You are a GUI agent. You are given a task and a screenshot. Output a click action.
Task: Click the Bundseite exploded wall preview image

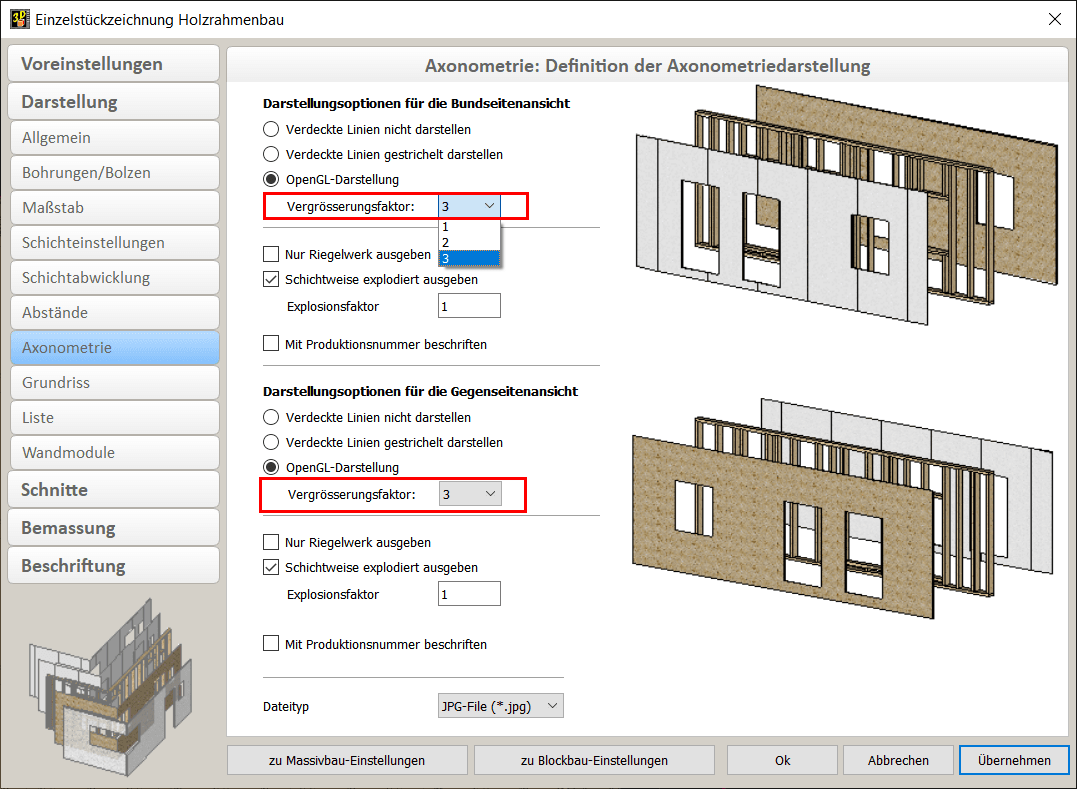(845, 205)
